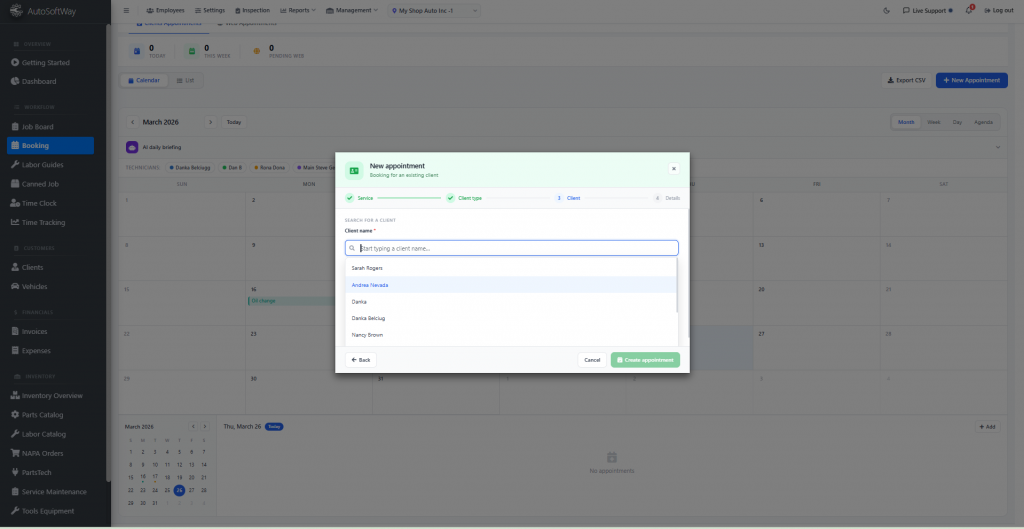This screenshot has width=1024, height=529.
Task: Click the Back button in dialog
Action: point(360,360)
